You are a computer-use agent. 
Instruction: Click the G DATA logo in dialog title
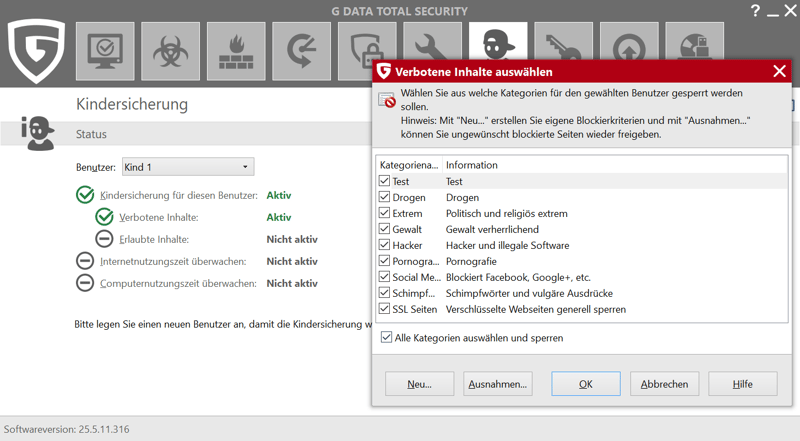384,71
